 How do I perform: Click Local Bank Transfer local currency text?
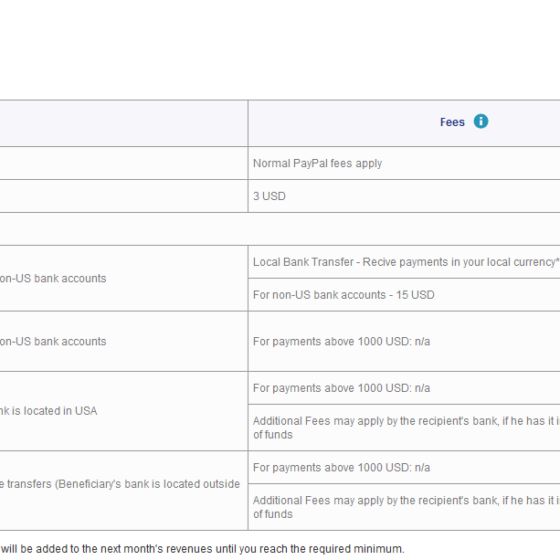point(406,262)
